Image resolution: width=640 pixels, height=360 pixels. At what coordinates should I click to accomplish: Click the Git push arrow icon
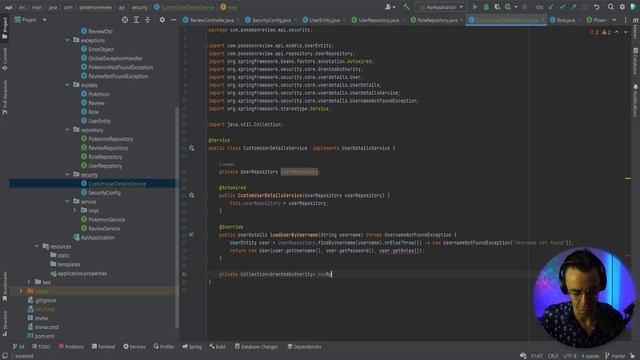tap(573, 7)
